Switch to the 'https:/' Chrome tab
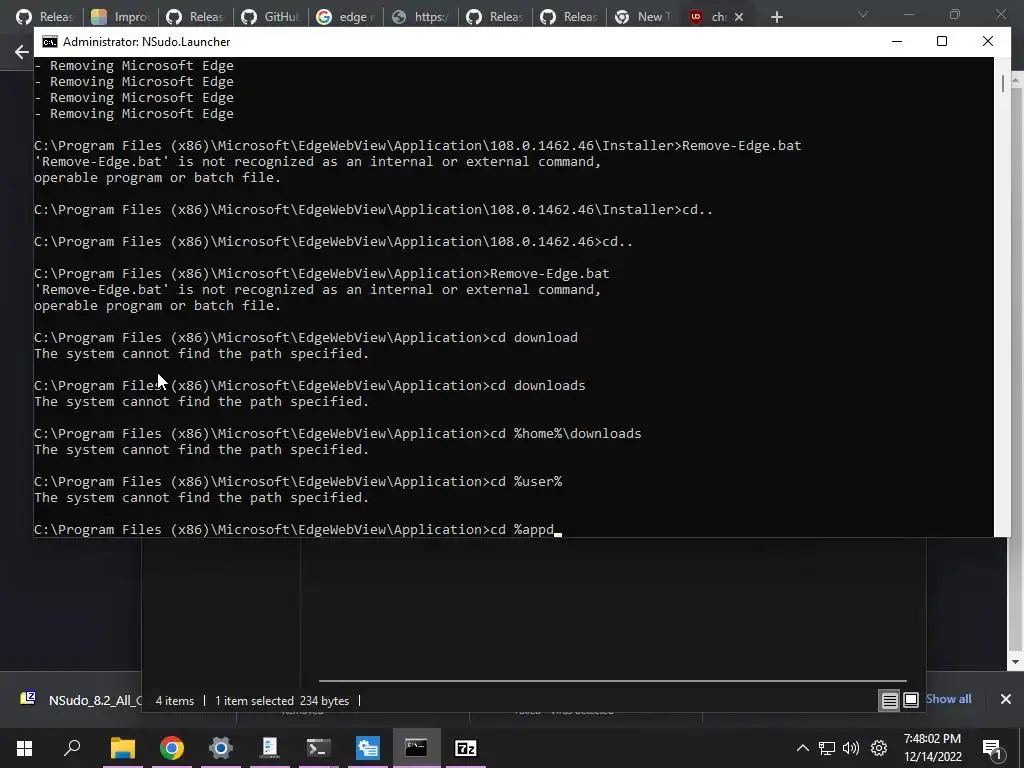Image resolution: width=1024 pixels, height=768 pixels. 419,17
